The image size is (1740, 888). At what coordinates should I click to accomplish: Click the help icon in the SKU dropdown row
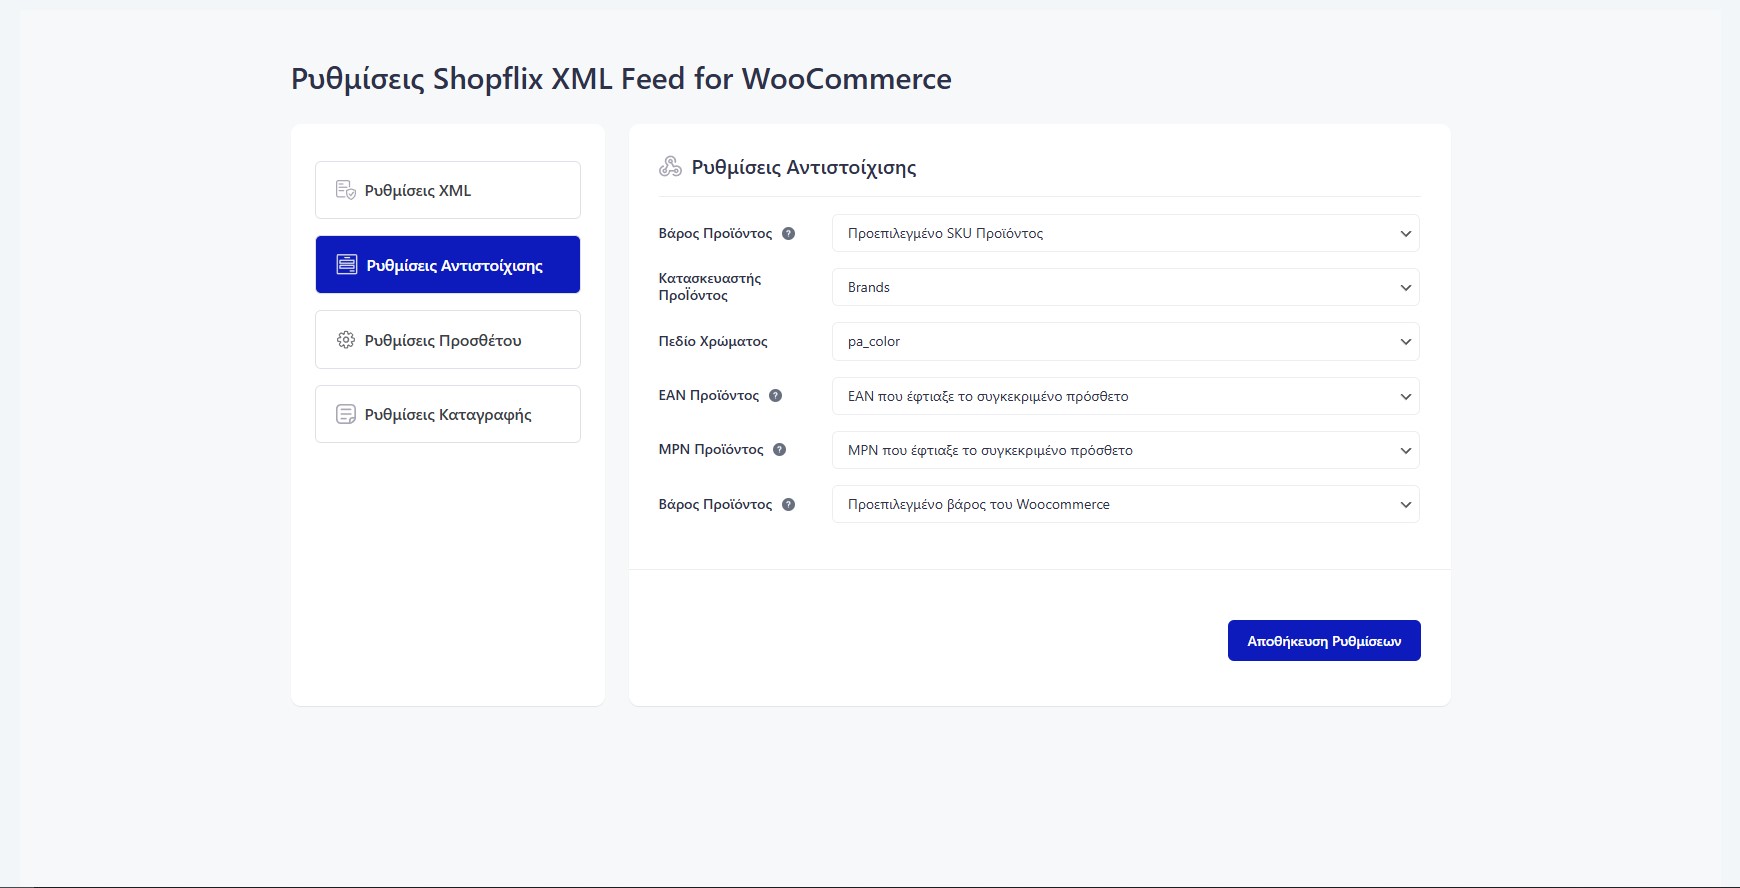coord(788,234)
